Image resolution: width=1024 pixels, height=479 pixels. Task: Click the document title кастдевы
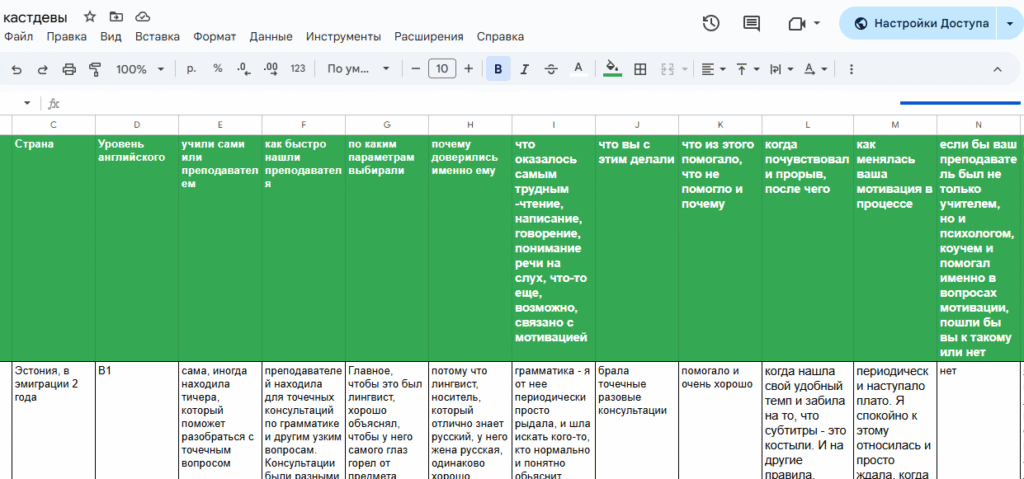coord(35,17)
